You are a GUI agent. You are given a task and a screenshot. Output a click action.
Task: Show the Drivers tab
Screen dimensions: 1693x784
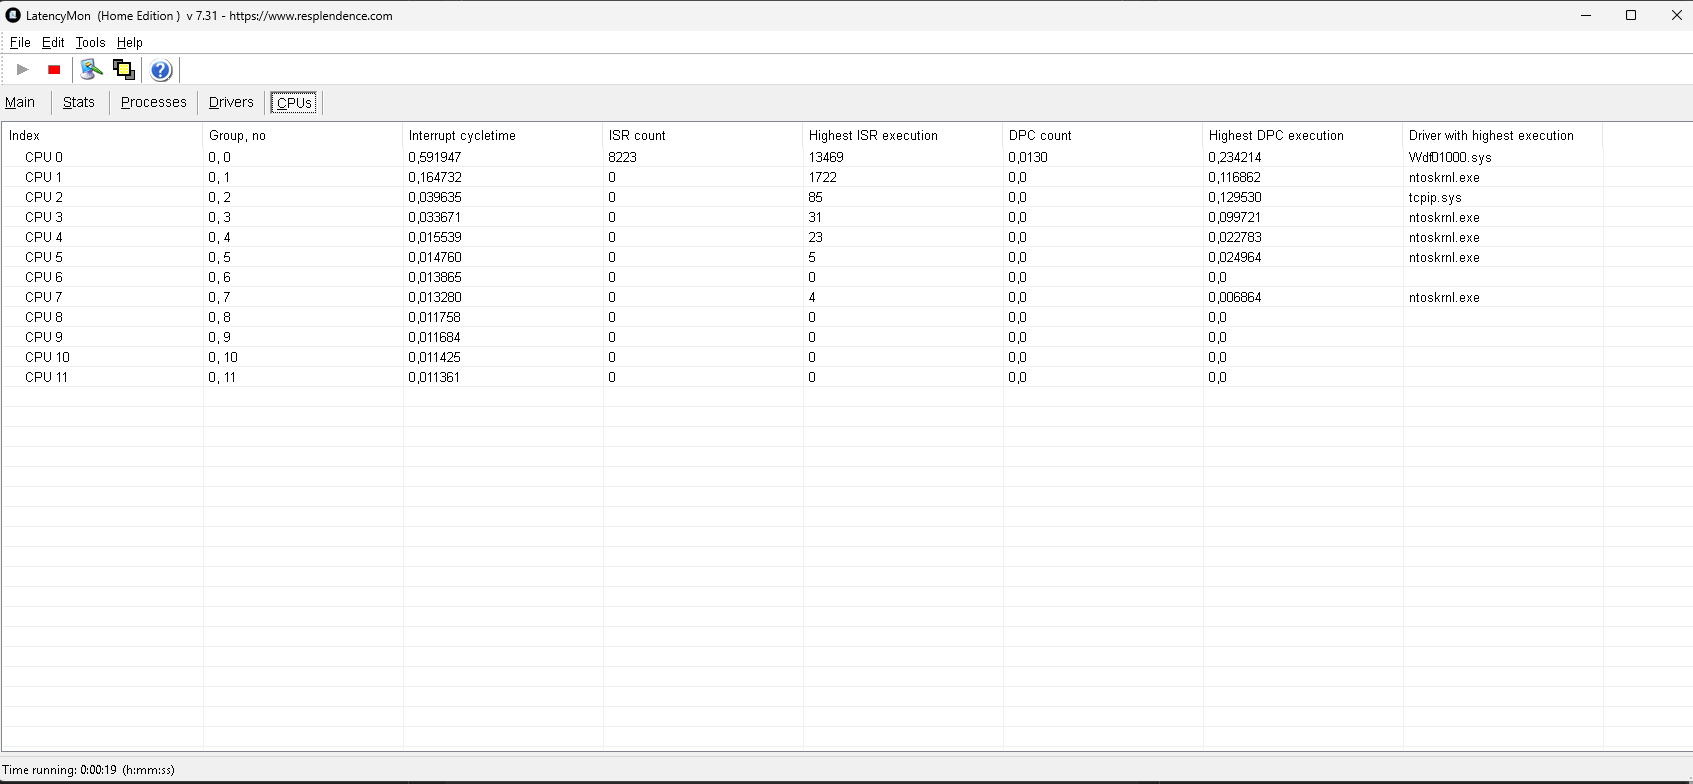231,102
